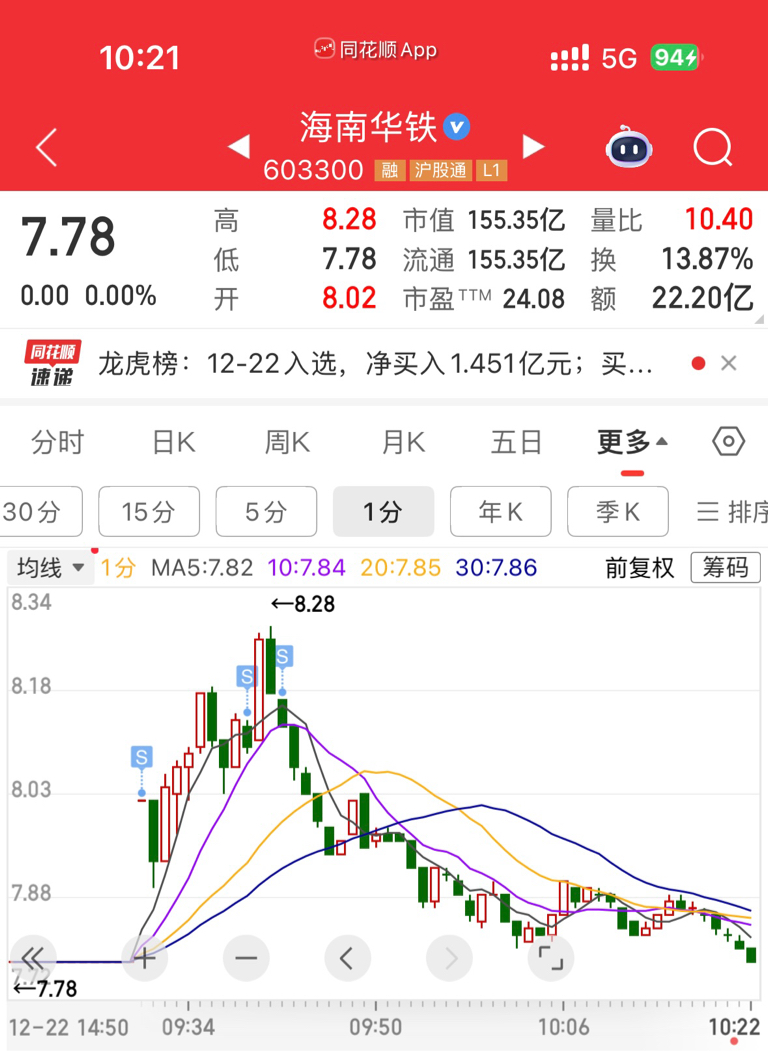Image resolution: width=769 pixels, height=1051 pixels.
Task: Tap the S sell marker near 8.18
Action: [247, 676]
